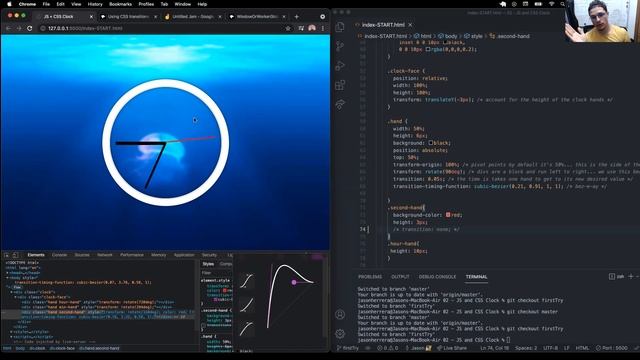
Task: Open DevTools Performance tab
Action: pos(132,255)
